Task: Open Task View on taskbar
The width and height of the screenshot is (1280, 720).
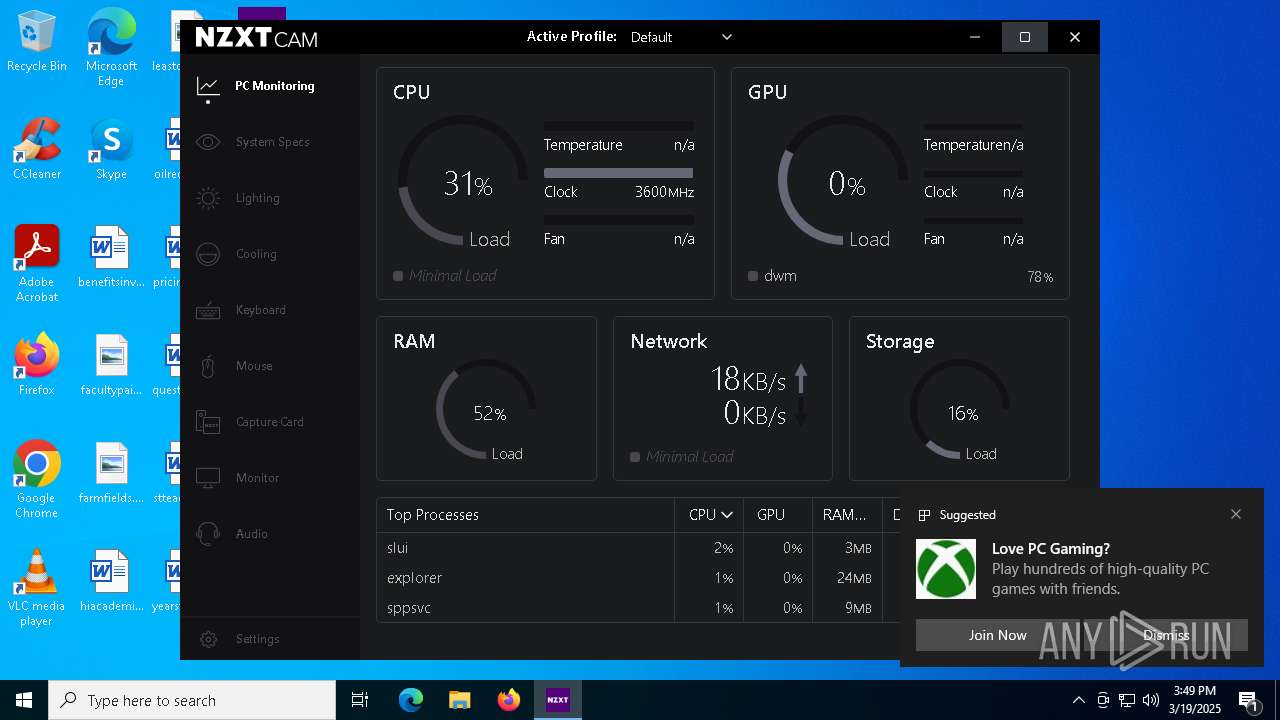Action: [360, 700]
